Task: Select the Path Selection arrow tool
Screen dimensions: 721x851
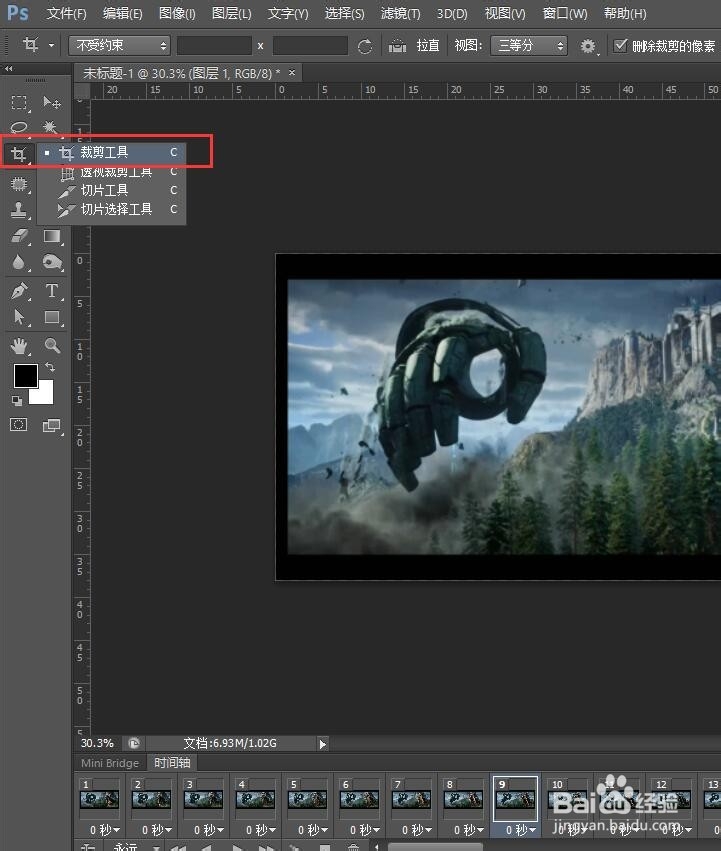Action: [x=19, y=317]
